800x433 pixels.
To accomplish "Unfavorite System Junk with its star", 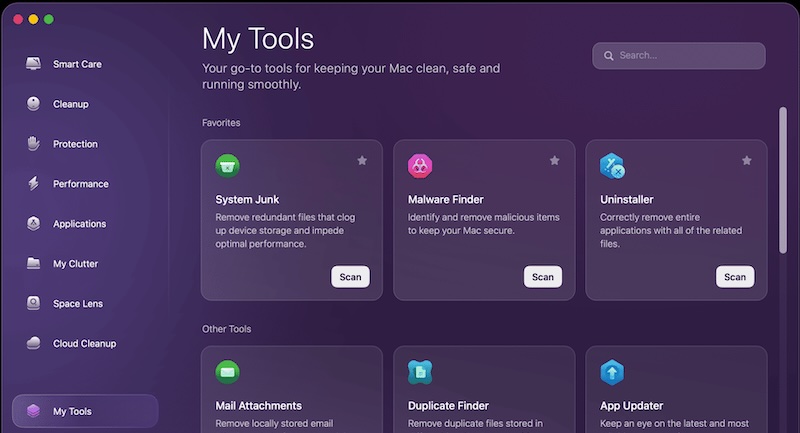I will [x=362, y=161].
